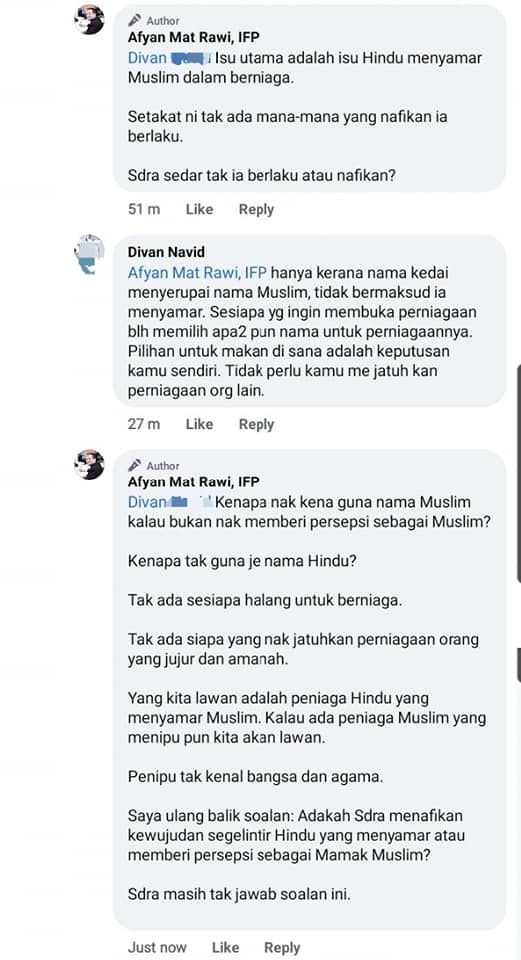Reply to the comment posted Just now
This screenshot has width=521, height=960.
tap(282, 947)
